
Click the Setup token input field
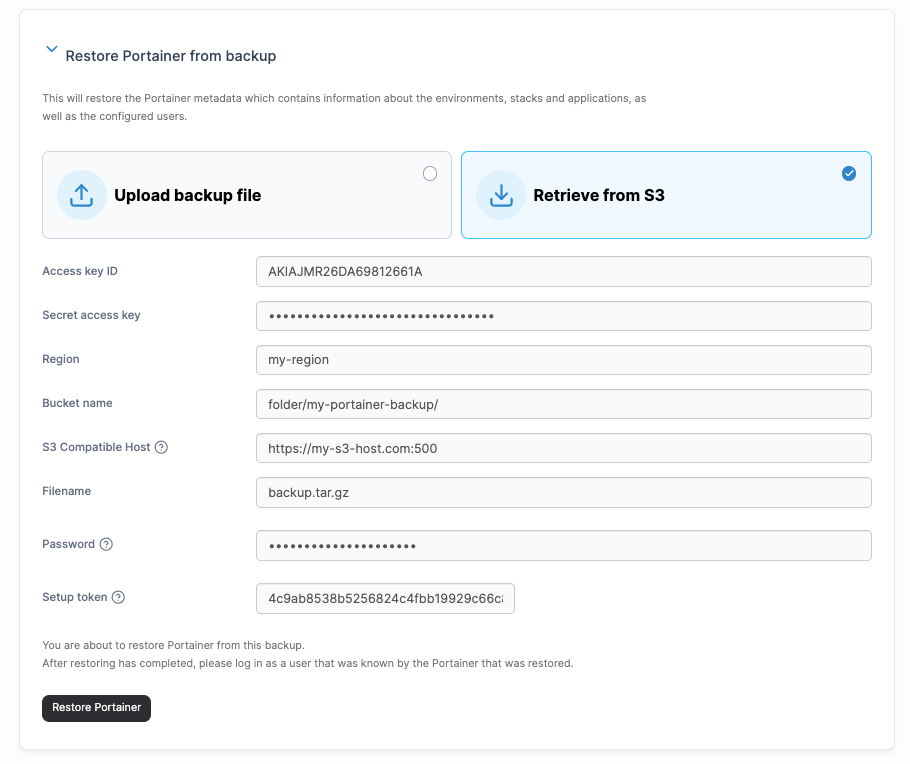pos(385,599)
